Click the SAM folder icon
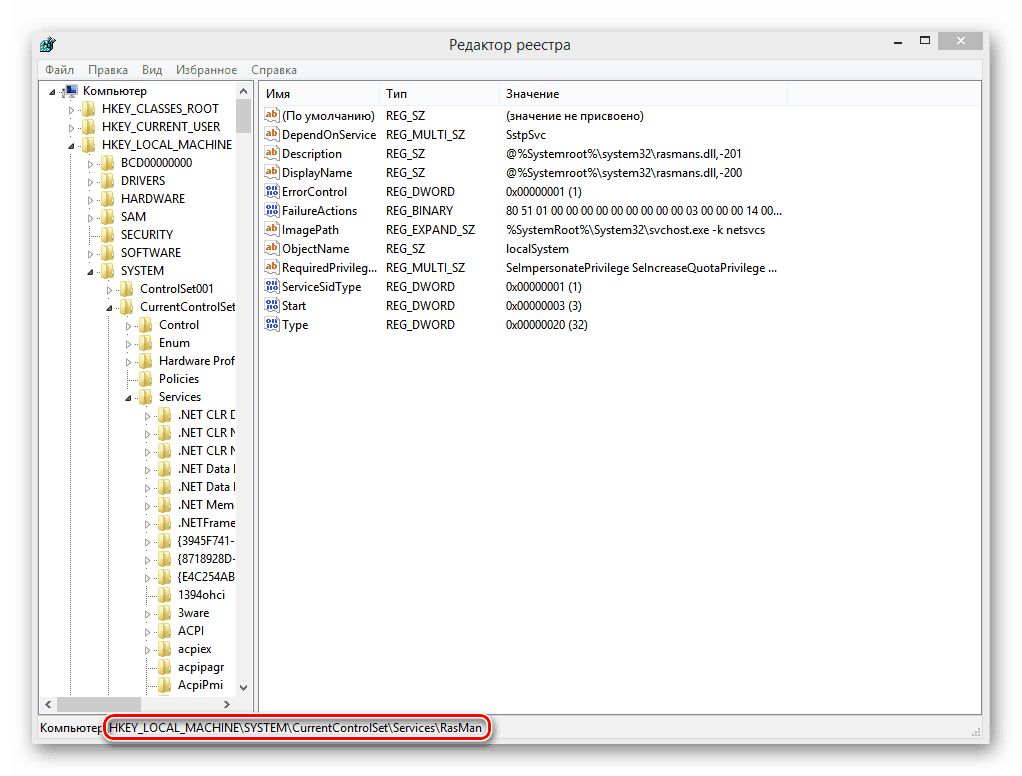 [108, 217]
